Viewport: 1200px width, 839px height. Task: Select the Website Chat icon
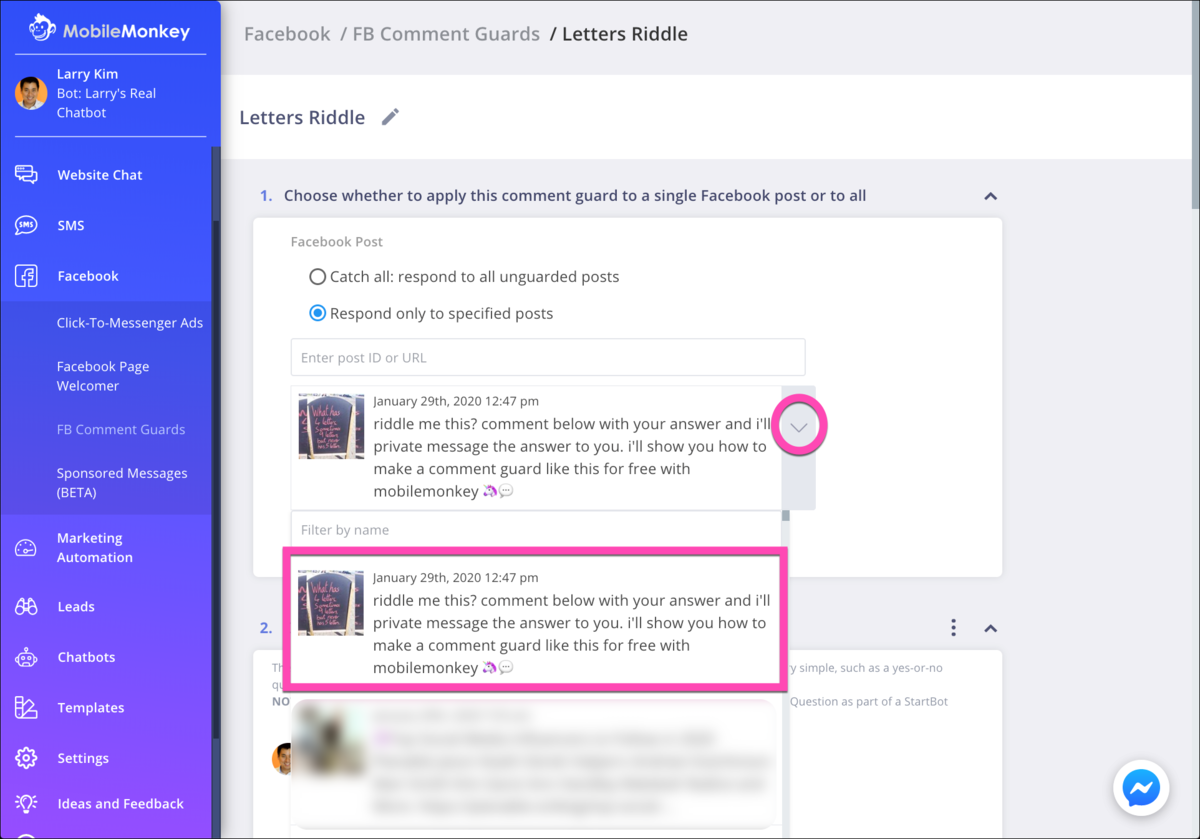25,174
